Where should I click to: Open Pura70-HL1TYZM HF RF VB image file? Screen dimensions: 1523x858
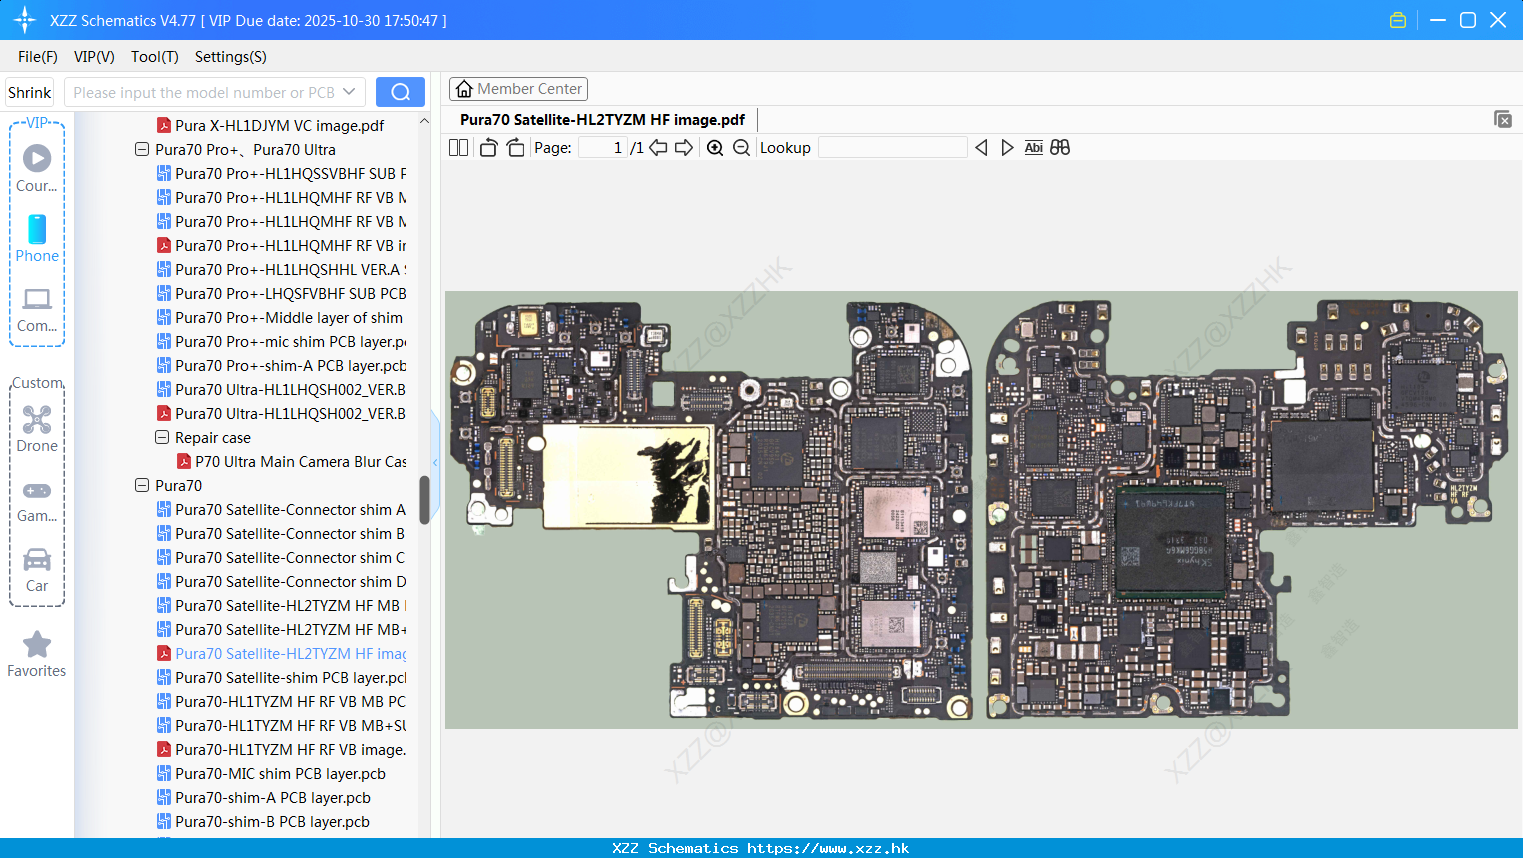[281, 749]
